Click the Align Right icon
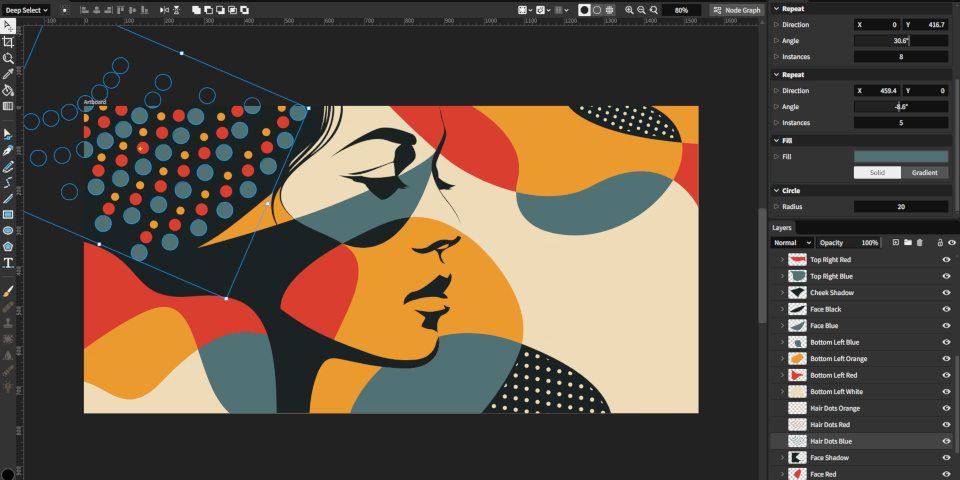The height and width of the screenshot is (480, 960). [107, 10]
